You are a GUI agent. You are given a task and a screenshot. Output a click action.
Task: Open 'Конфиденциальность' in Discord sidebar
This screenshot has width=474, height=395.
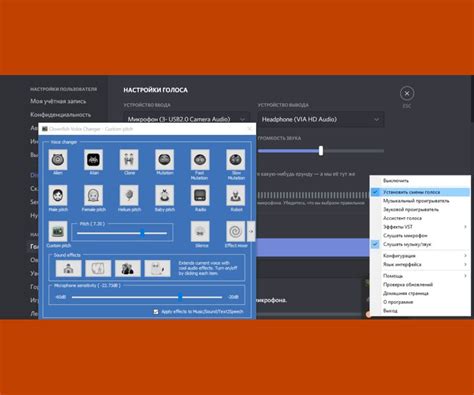point(61,115)
